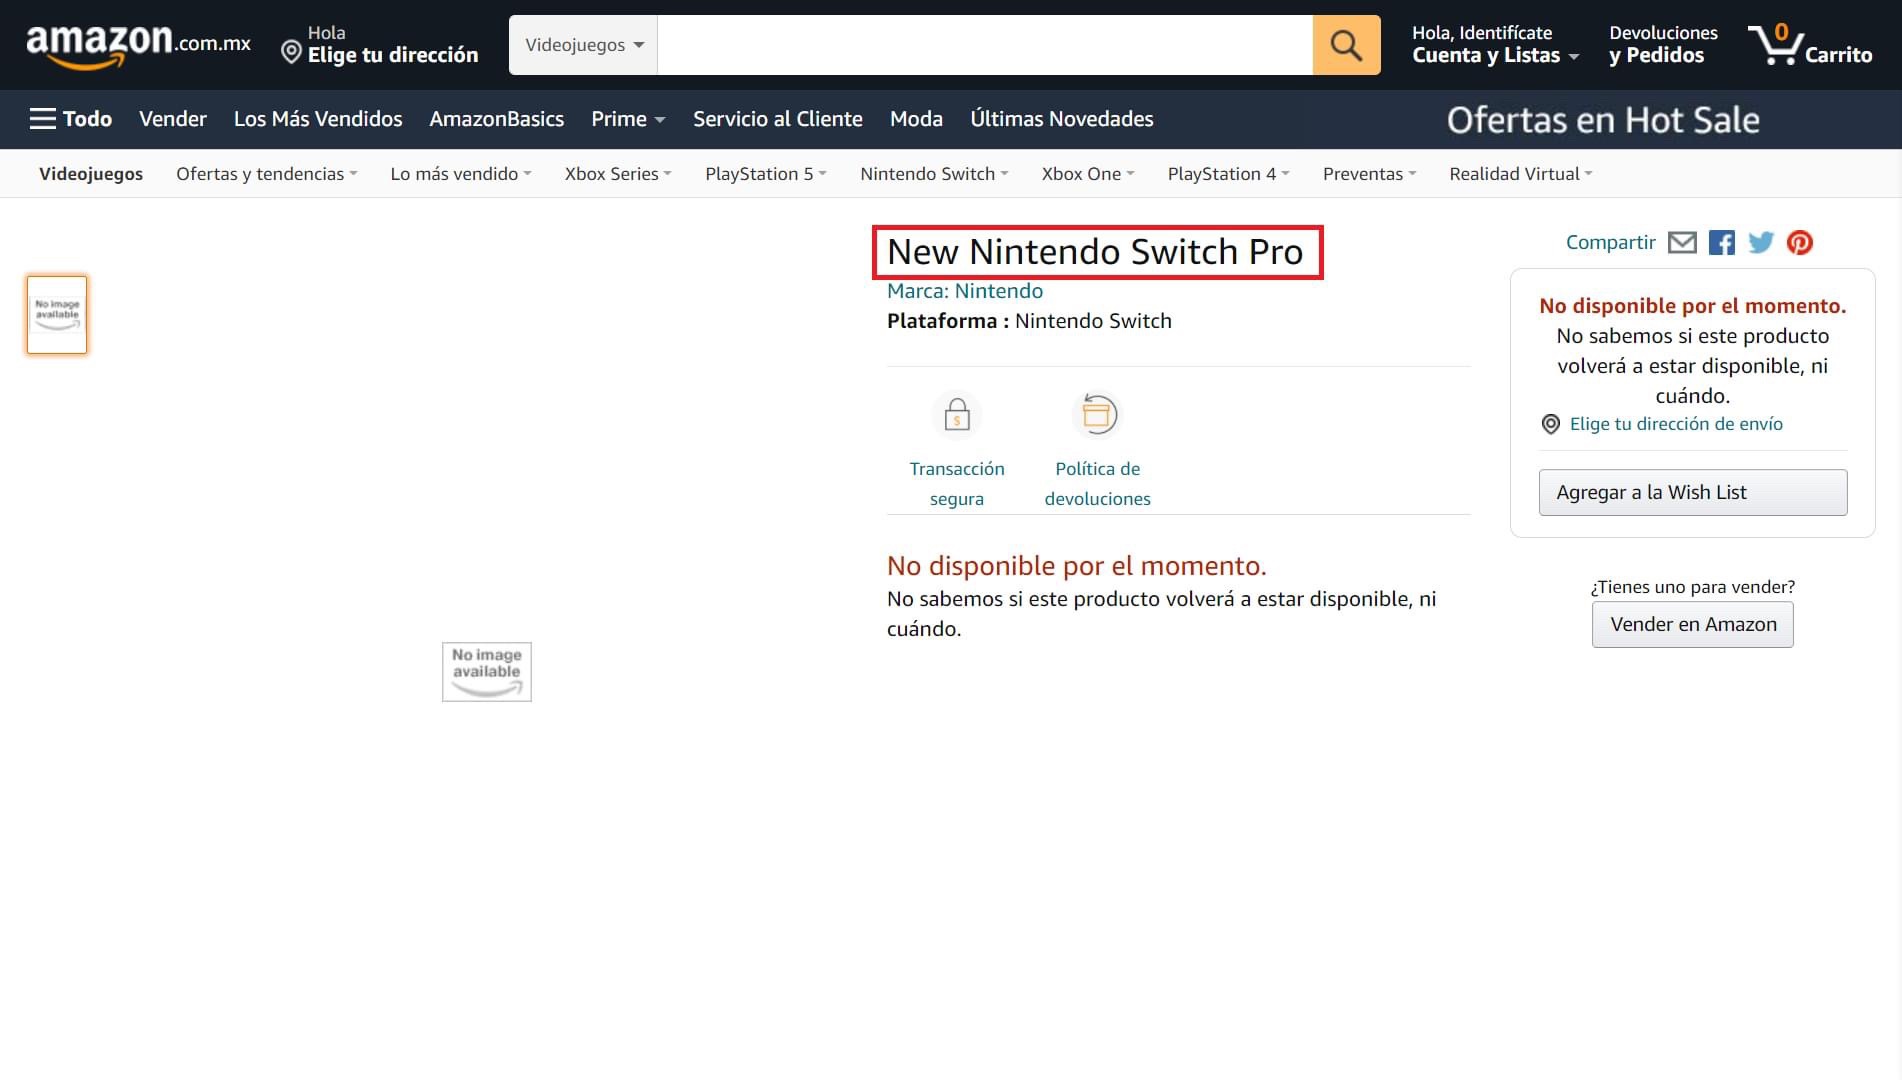Expand the Nintendo Switch submenu

934,174
